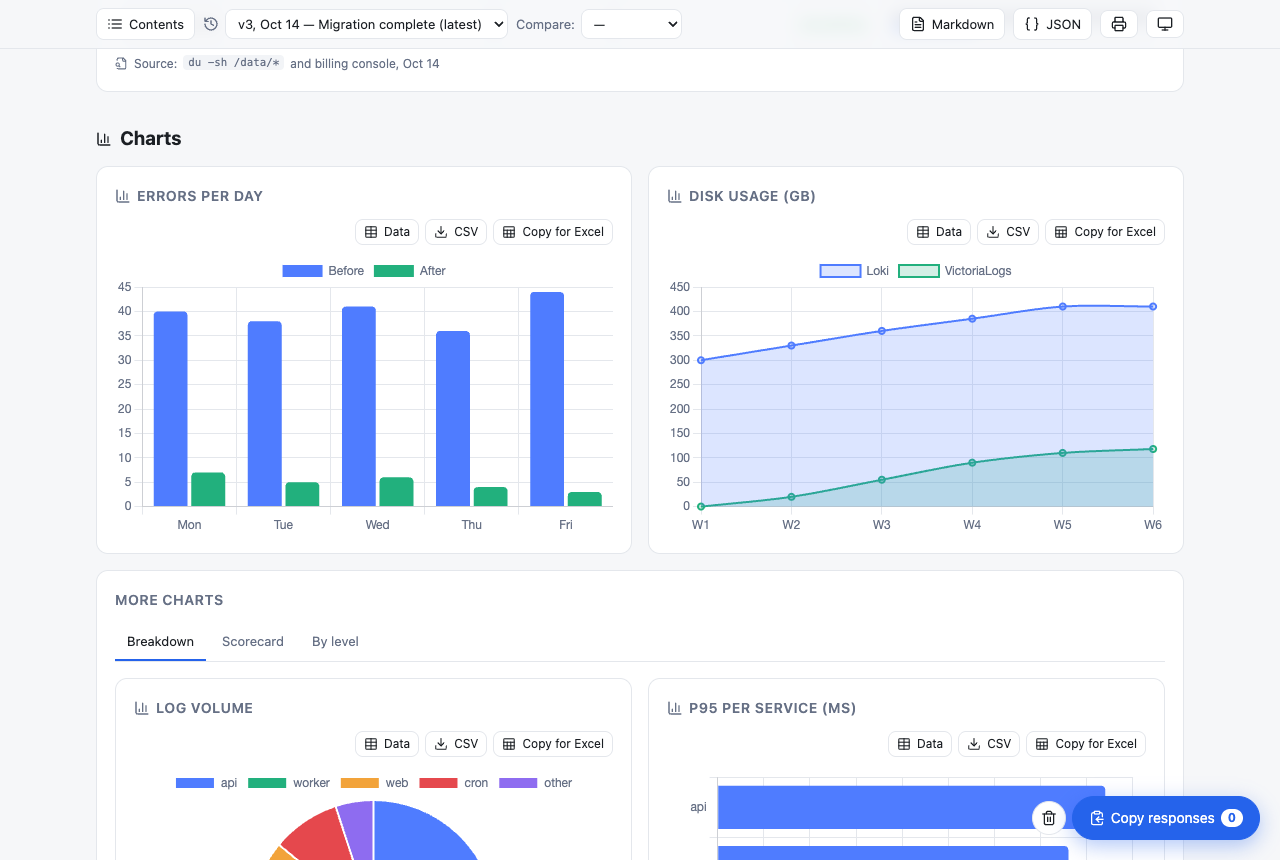The width and height of the screenshot is (1280, 860).
Task: Download CSV for Log Volume chart
Action: [x=456, y=744]
